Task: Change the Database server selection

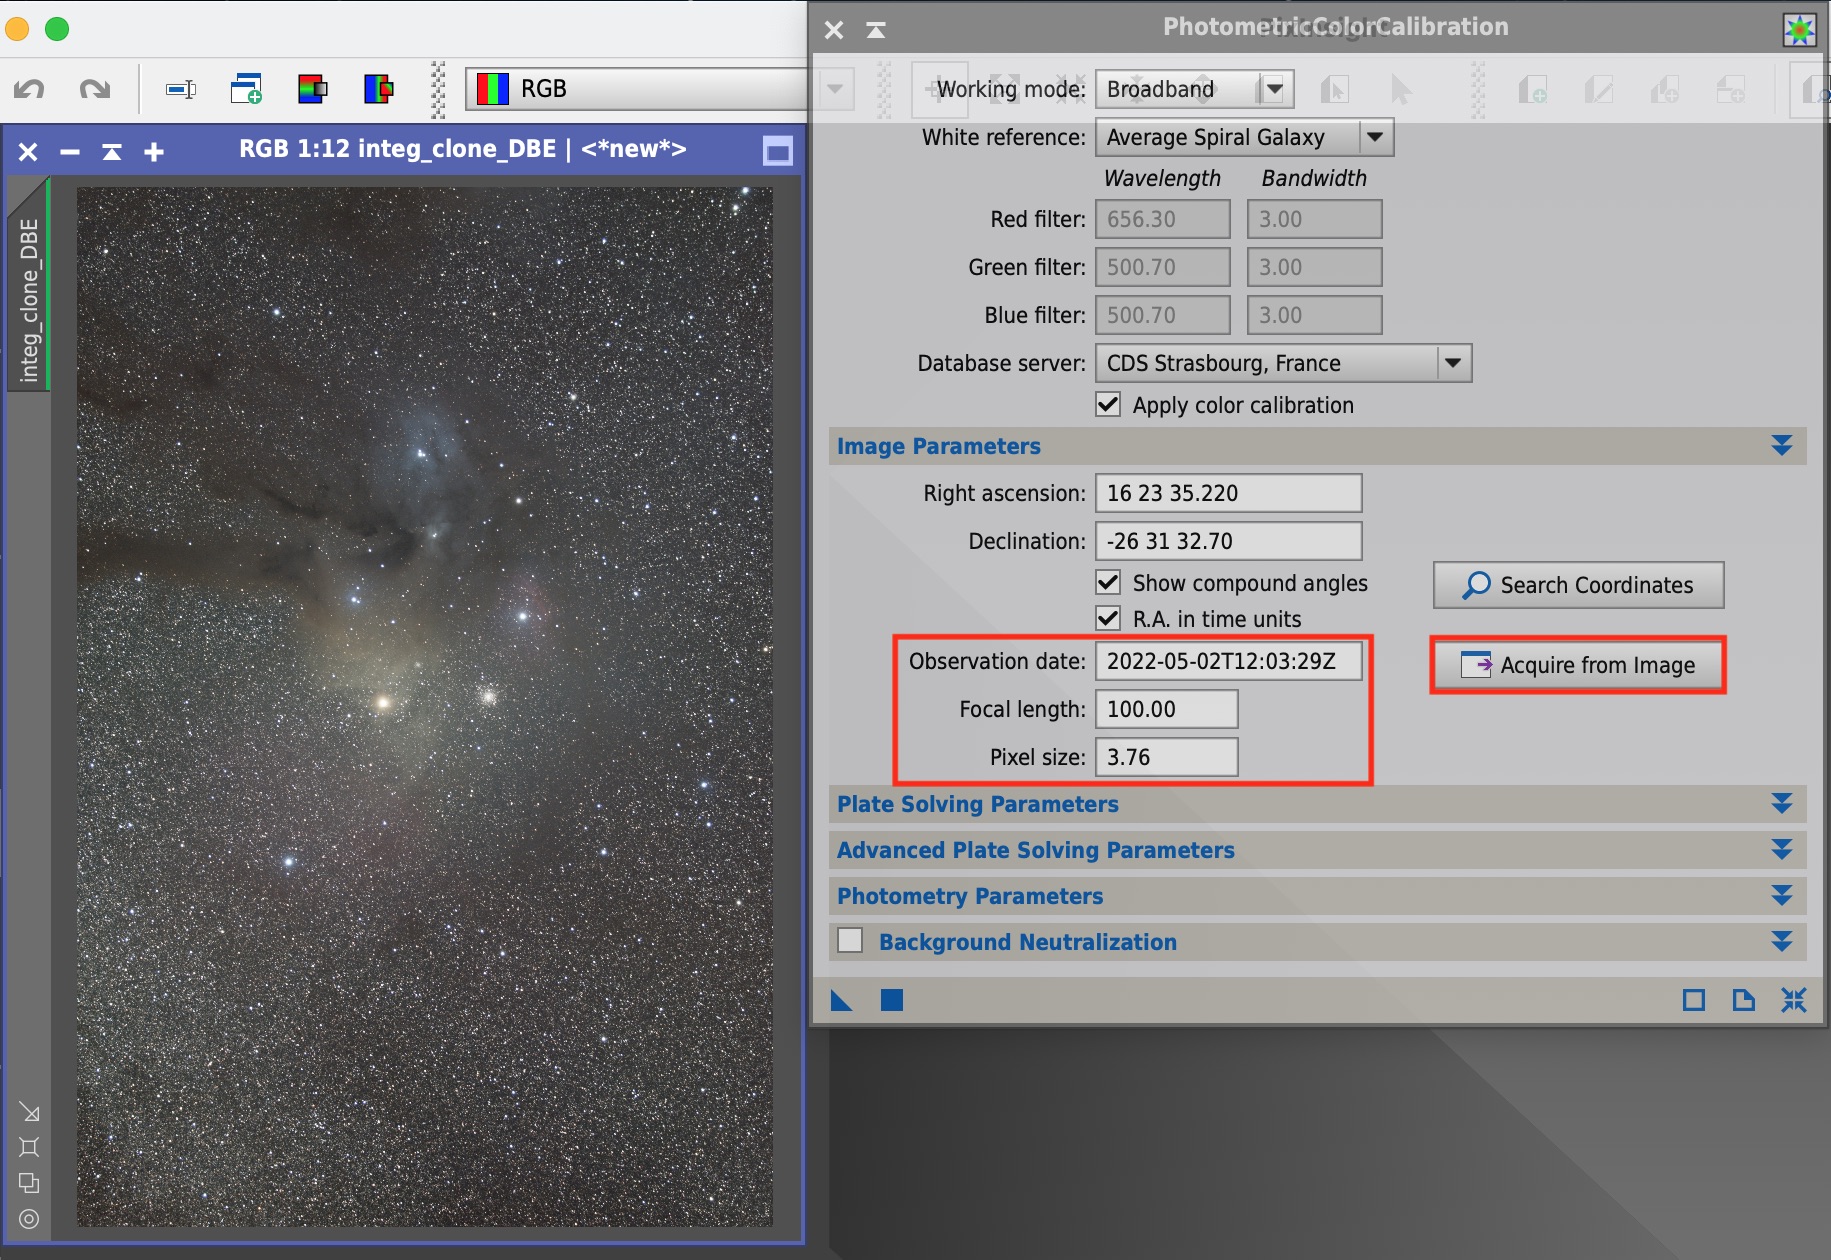Action: tap(1453, 363)
